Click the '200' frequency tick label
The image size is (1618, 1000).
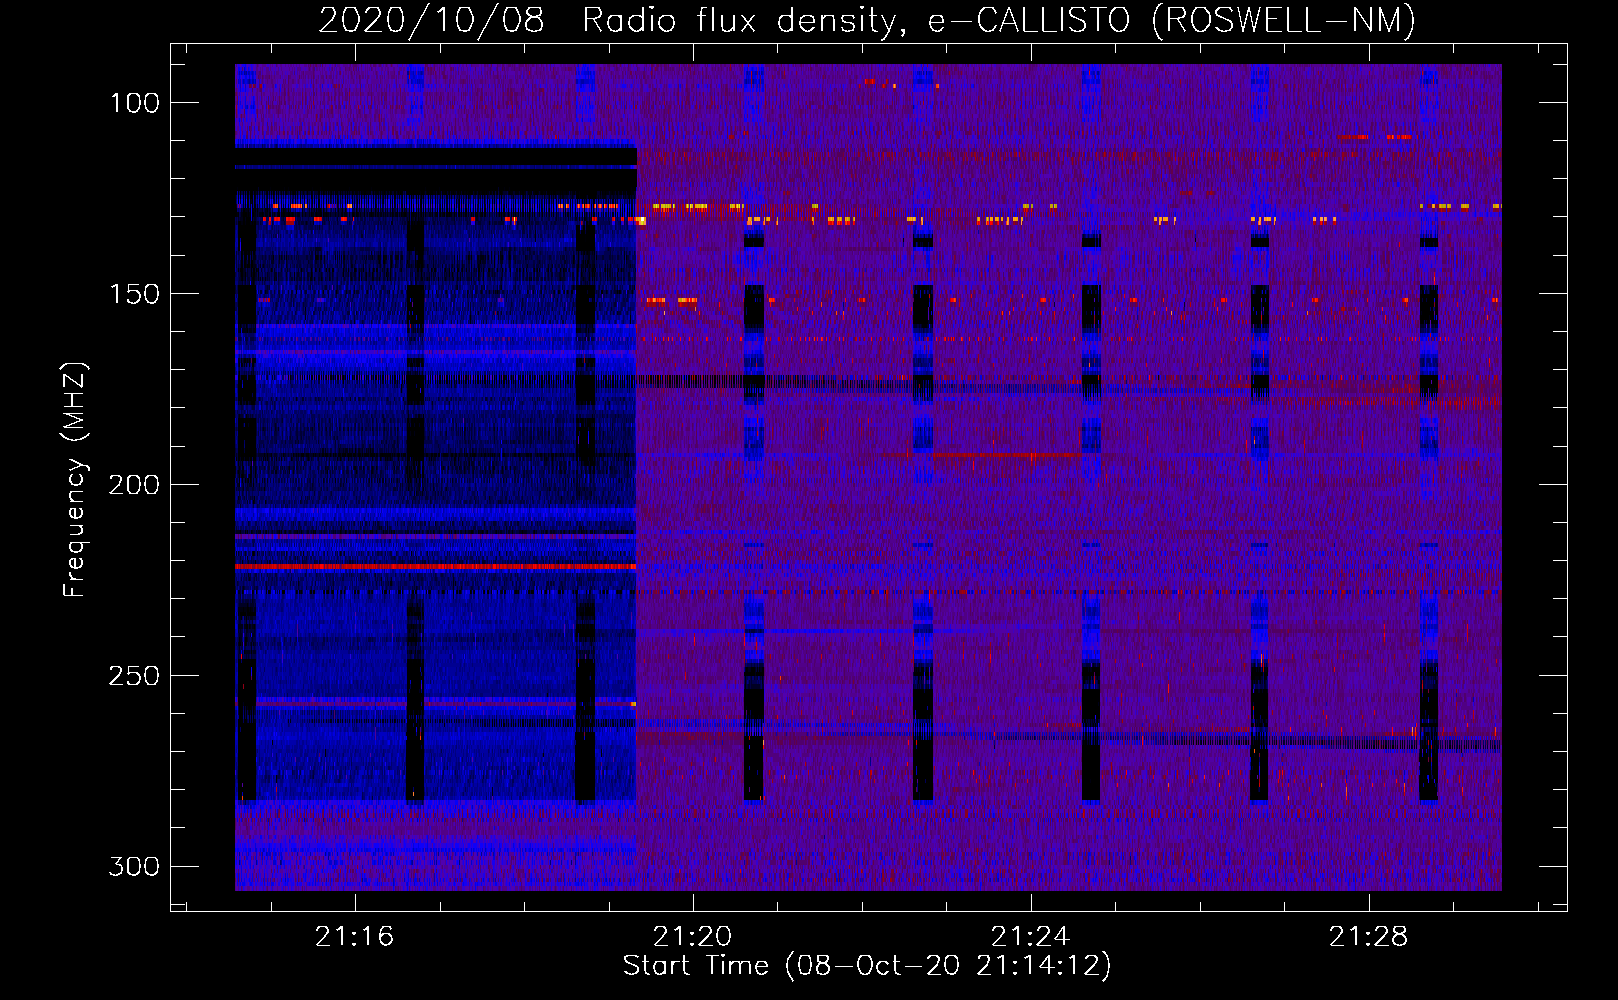pyautogui.click(x=134, y=485)
